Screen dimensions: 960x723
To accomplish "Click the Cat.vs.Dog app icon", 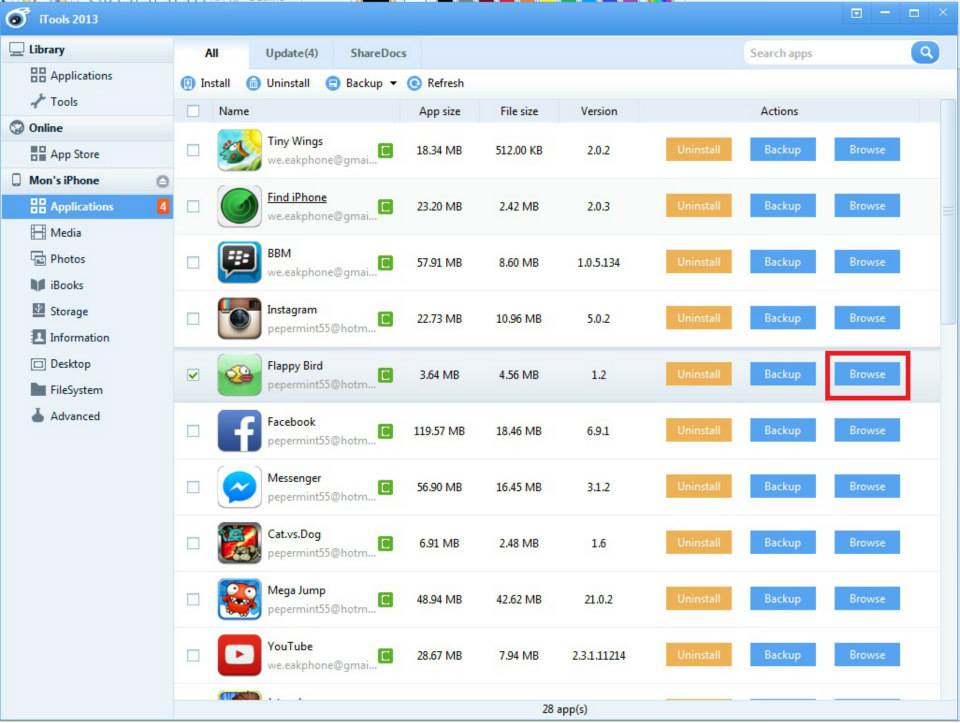I will click(x=239, y=543).
